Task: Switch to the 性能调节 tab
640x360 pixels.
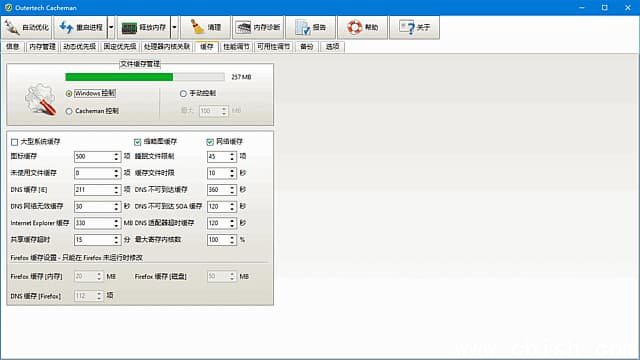Action: pyautogui.click(x=236, y=47)
